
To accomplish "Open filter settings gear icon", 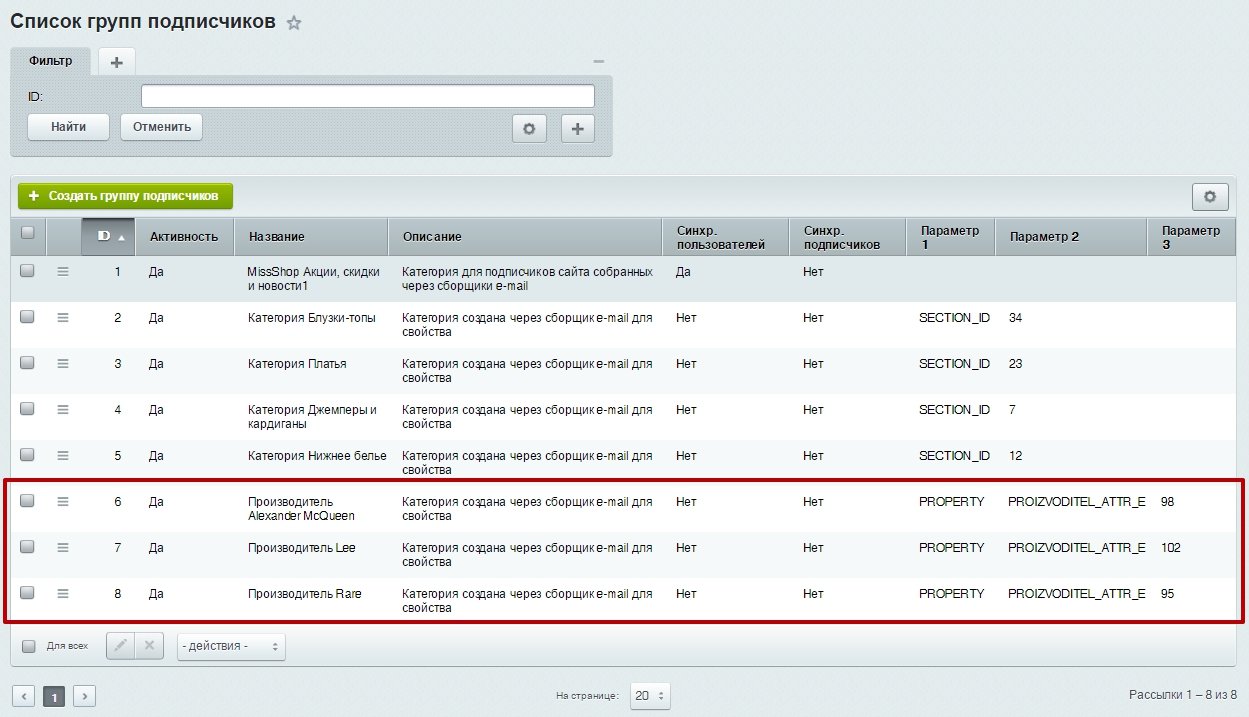I will (529, 128).
